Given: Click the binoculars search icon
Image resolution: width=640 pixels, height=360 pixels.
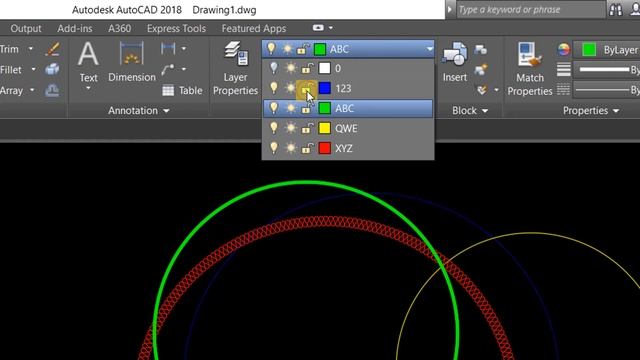Looking at the screenshot, I should tap(616, 10).
